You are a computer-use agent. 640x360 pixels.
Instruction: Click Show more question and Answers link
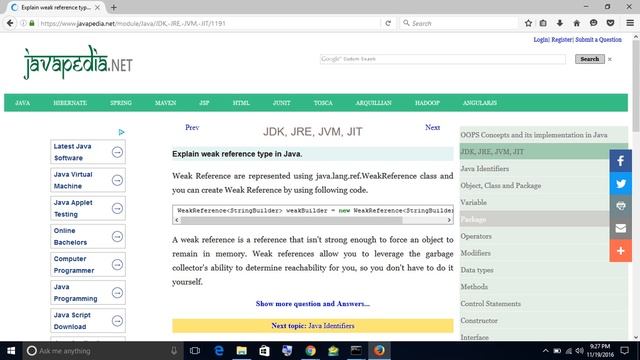(x=313, y=304)
